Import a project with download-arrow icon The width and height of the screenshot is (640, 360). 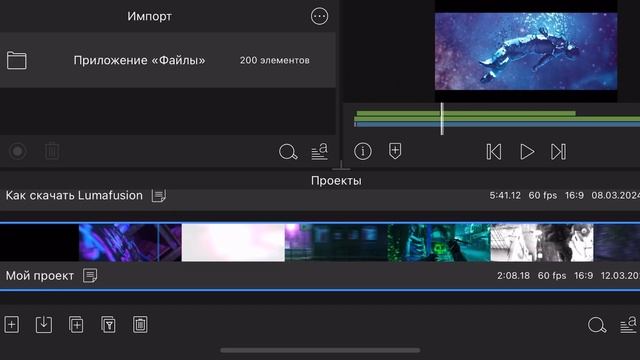tap(44, 325)
